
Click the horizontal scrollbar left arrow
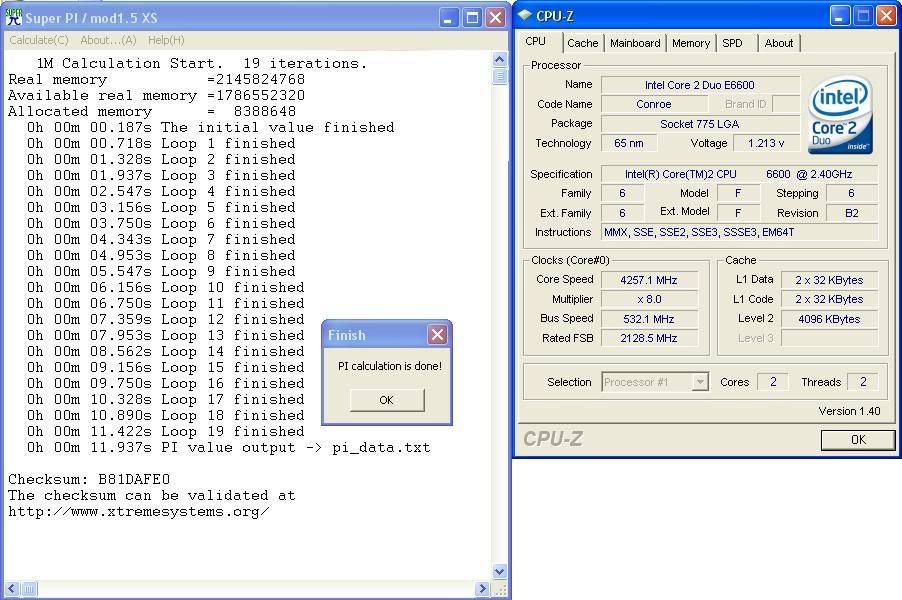click(9, 589)
